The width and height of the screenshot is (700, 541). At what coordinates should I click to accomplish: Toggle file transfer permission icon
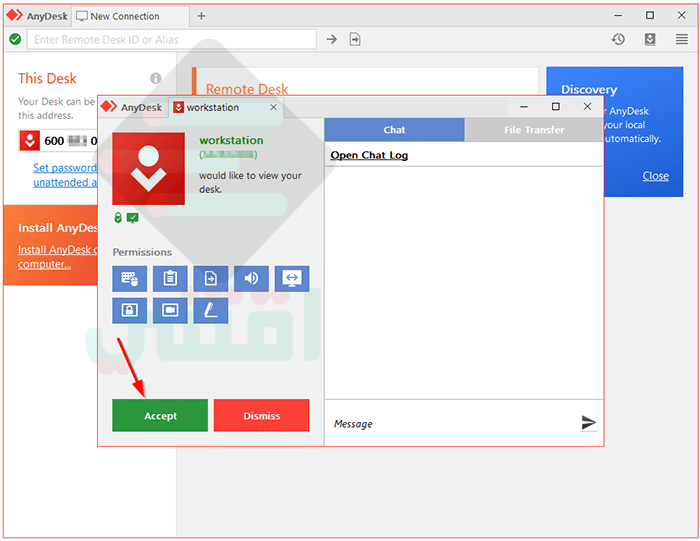[x=211, y=279]
